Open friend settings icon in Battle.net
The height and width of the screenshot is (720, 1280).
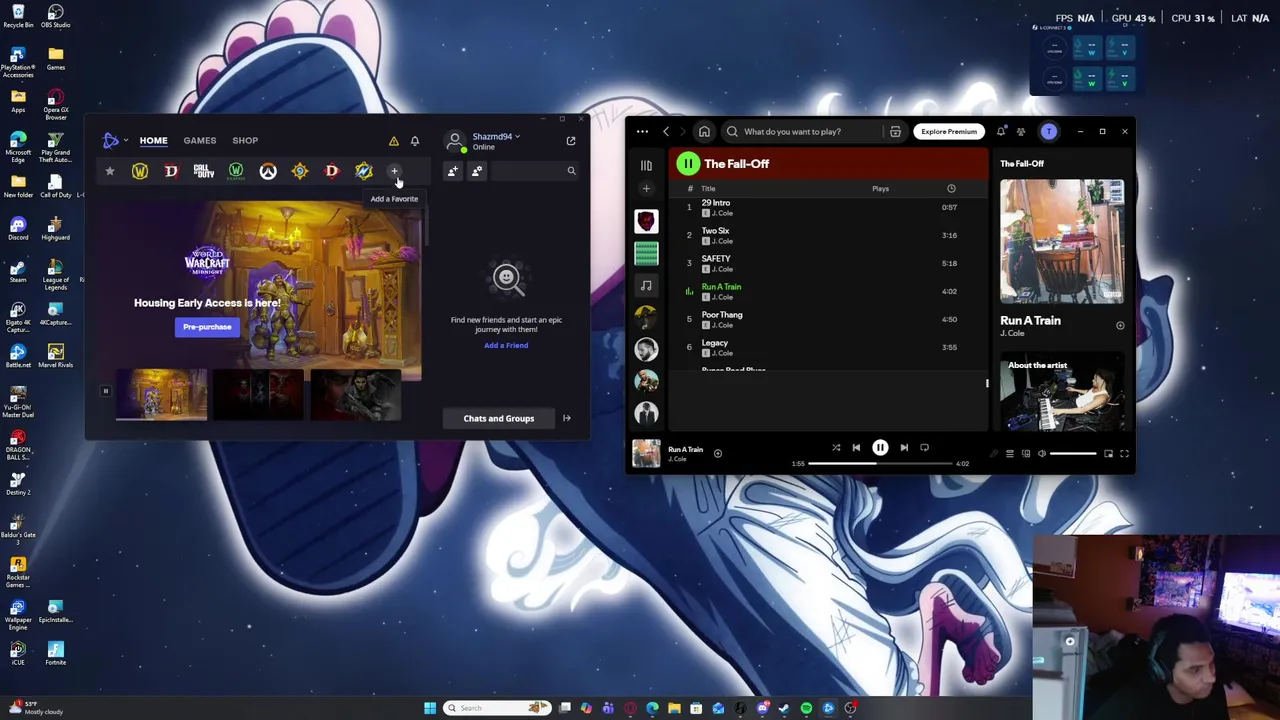tap(477, 171)
